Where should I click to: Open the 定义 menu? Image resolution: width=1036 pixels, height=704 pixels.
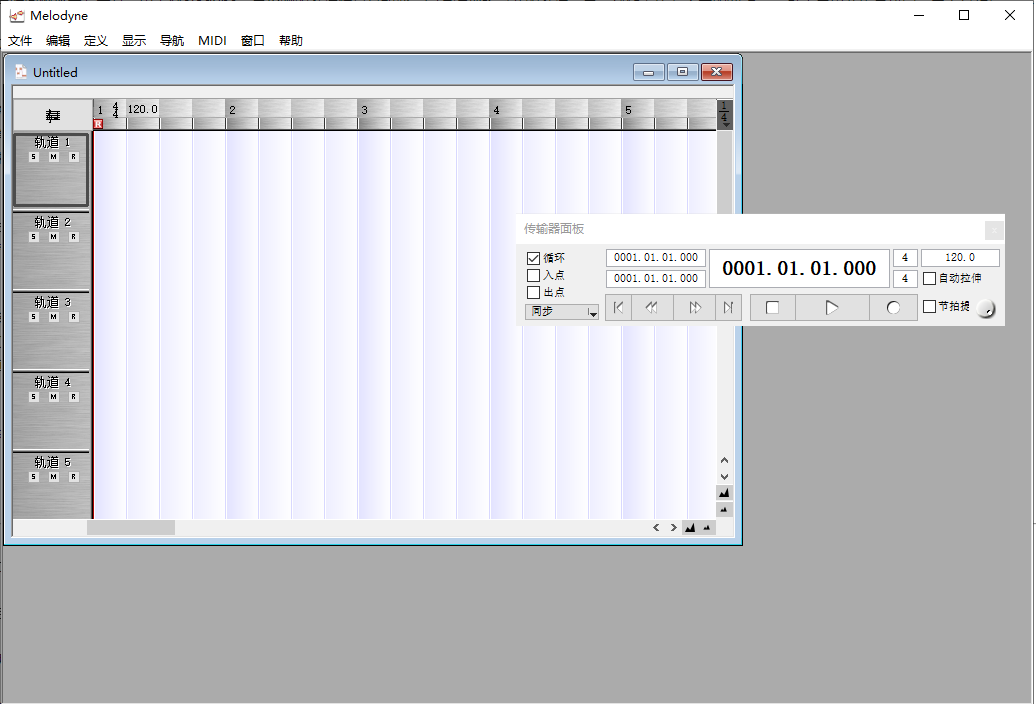[96, 41]
